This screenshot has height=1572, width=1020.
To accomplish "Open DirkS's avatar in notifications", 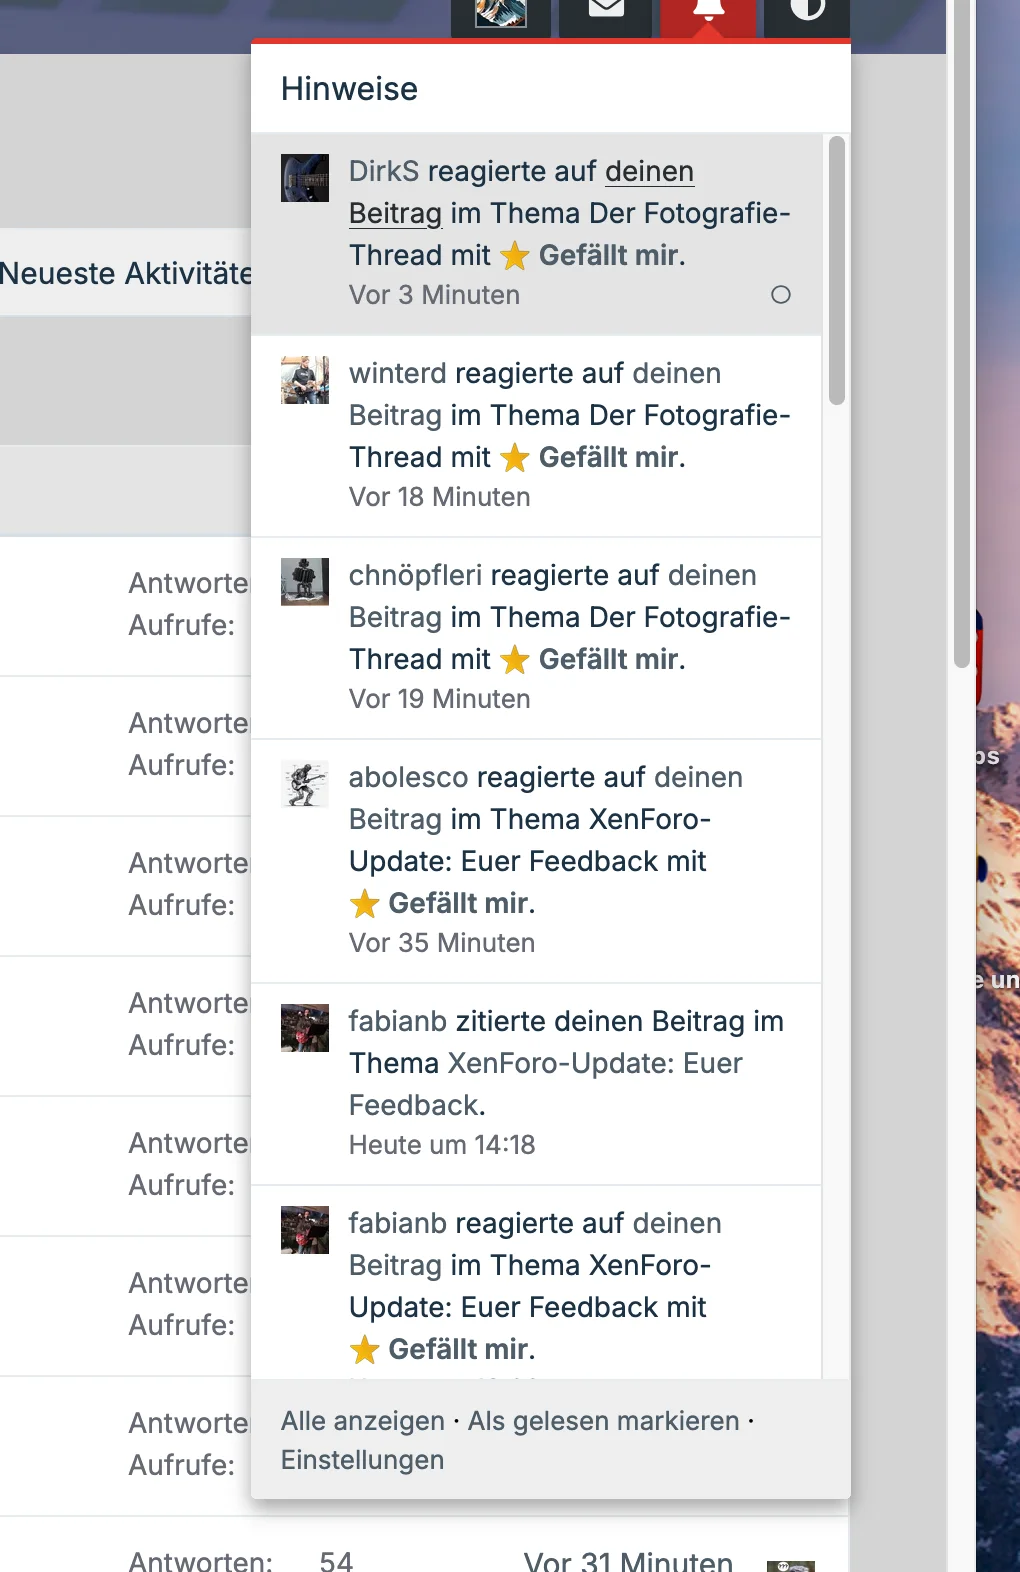I will click(305, 178).
